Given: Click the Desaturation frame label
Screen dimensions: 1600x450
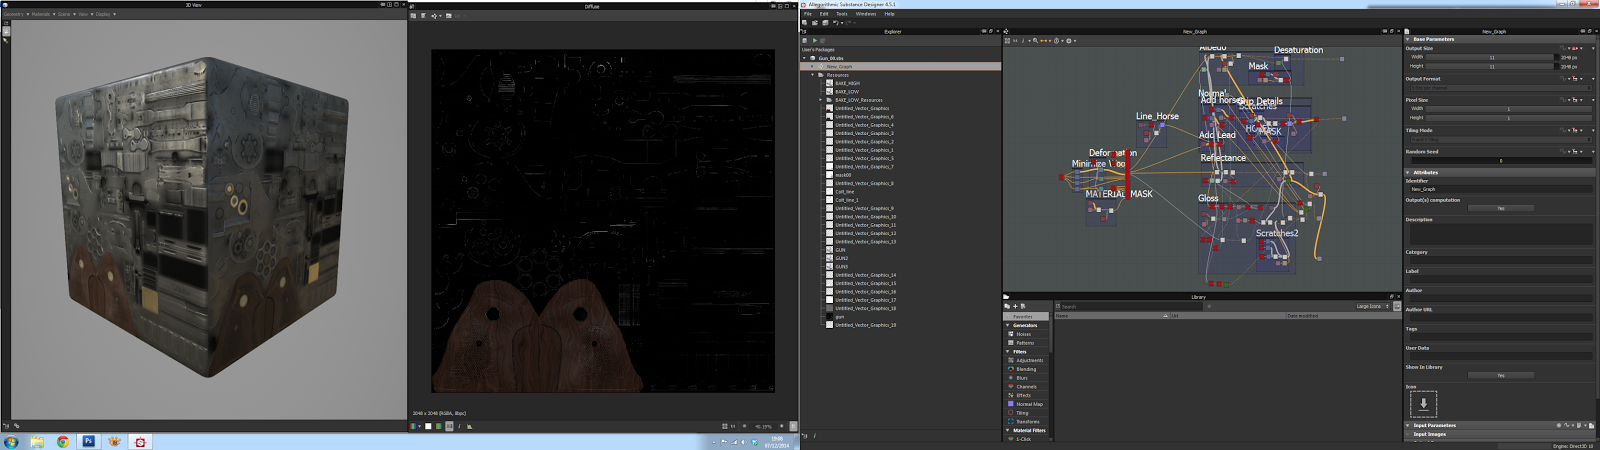Looking at the screenshot, I should [x=1298, y=50].
